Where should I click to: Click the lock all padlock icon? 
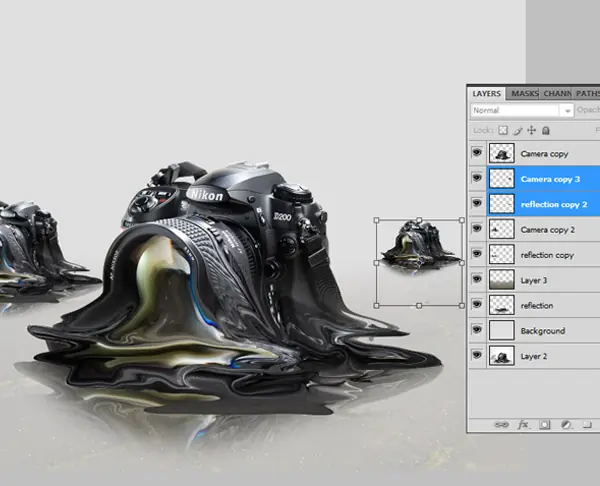[x=546, y=130]
